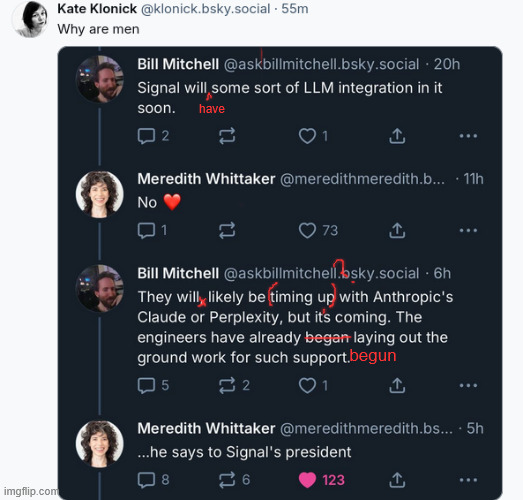Share Meredith Whittaker's "No" post
Screen dimensions: 523x500
[397, 230]
